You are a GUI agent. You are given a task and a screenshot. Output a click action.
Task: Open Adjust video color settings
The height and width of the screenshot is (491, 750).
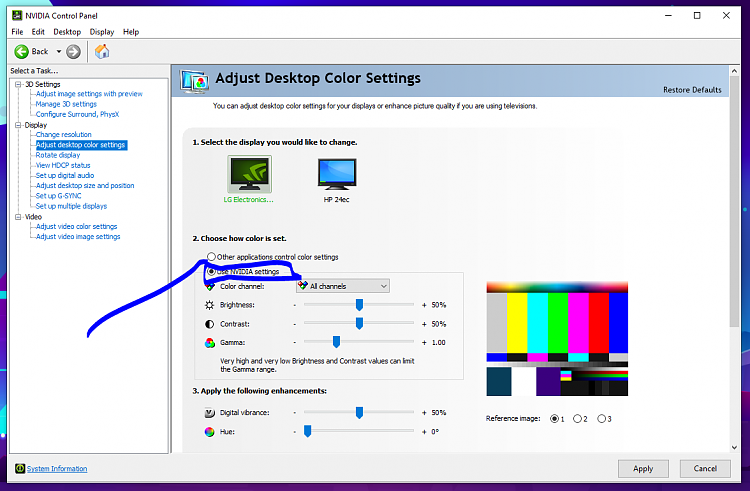click(77, 226)
